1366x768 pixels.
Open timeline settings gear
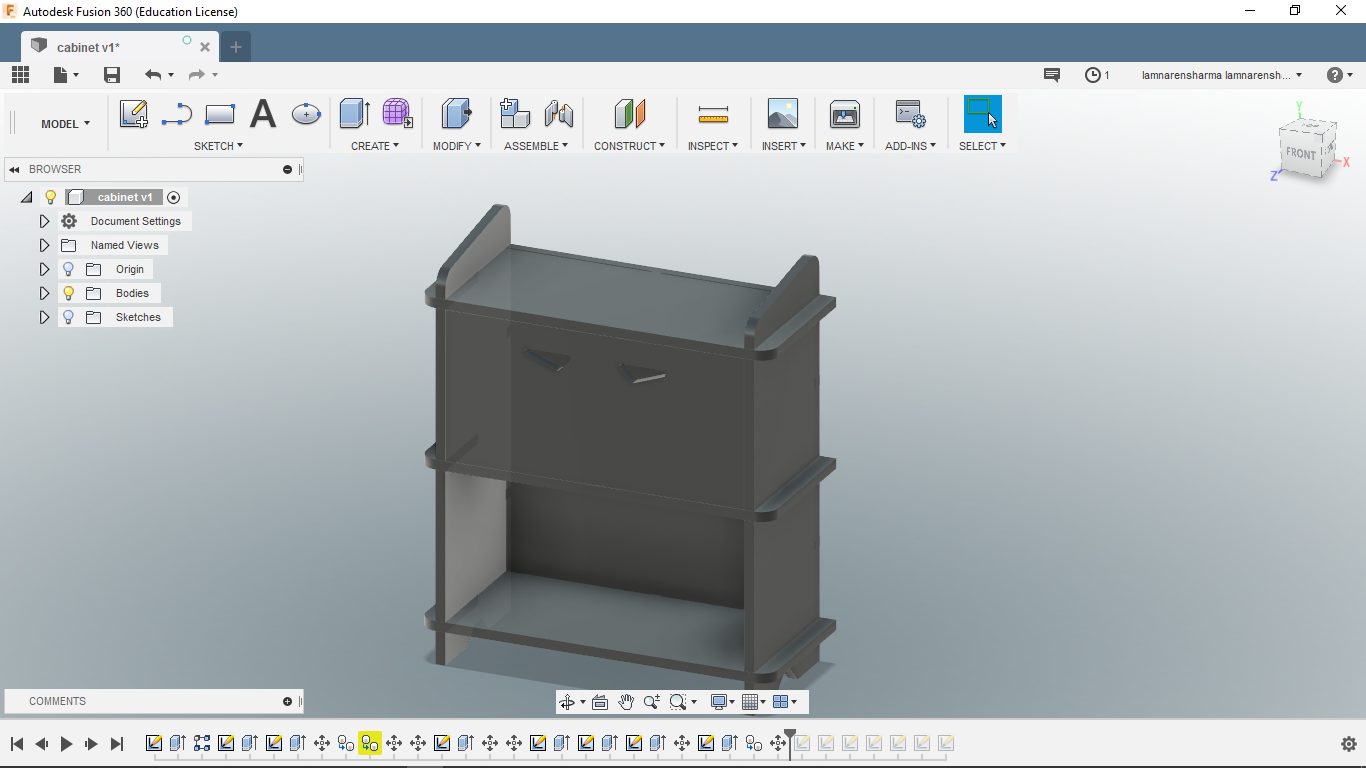(x=1348, y=744)
